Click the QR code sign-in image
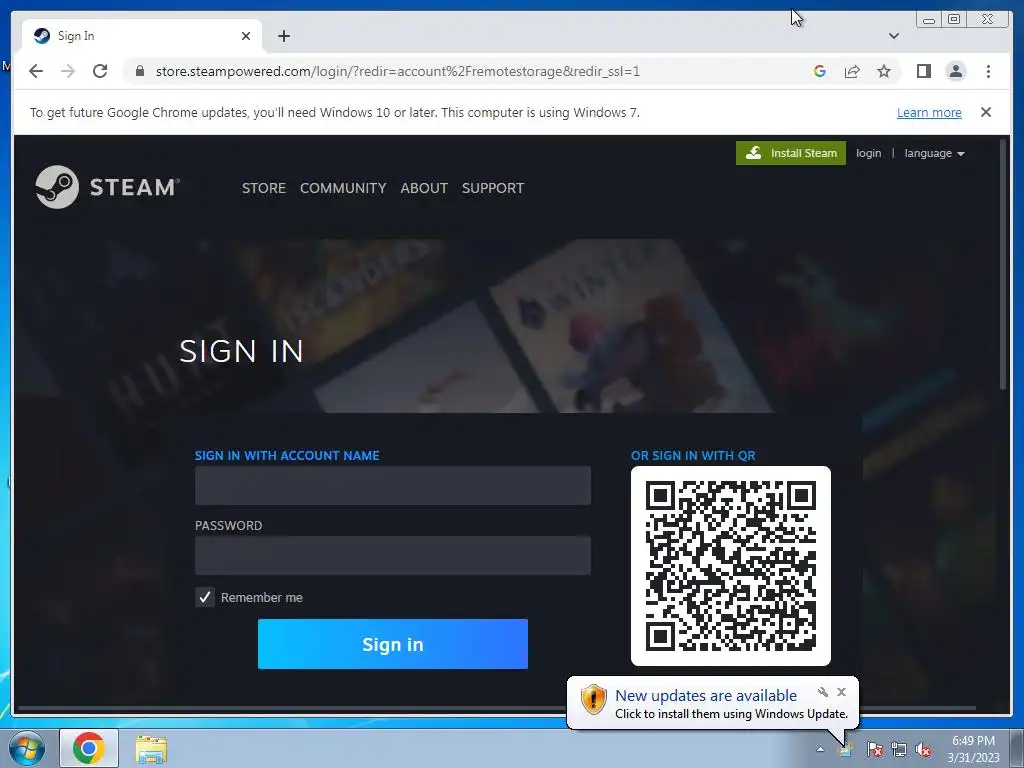The image size is (1024, 768). click(730, 566)
